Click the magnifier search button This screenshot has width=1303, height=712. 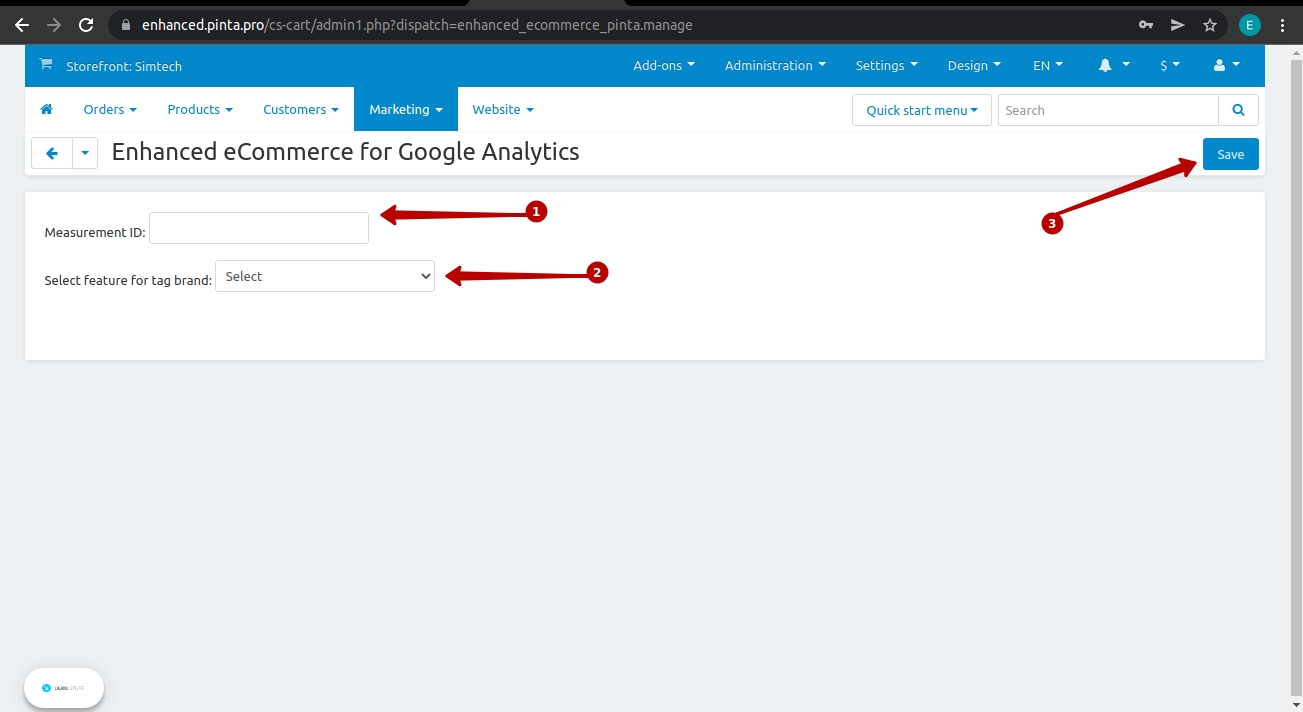(1238, 110)
